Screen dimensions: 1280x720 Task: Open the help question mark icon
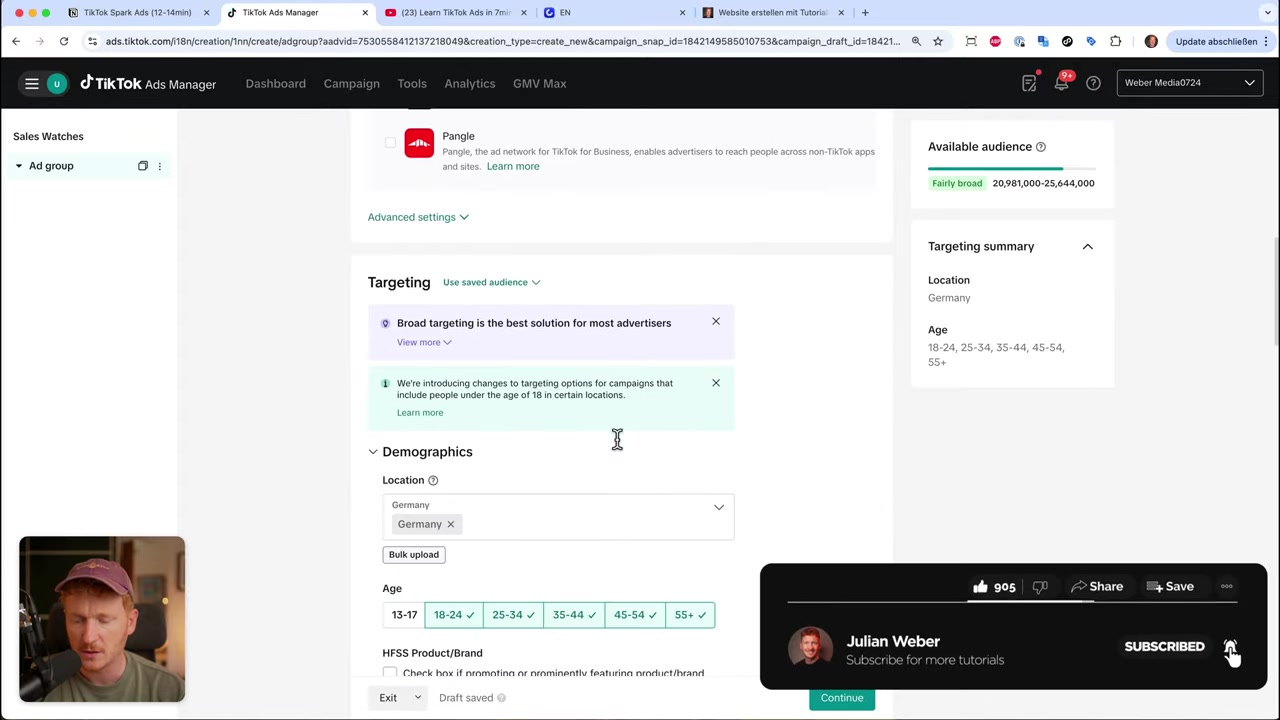pyautogui.click(x=1093, y=84)
